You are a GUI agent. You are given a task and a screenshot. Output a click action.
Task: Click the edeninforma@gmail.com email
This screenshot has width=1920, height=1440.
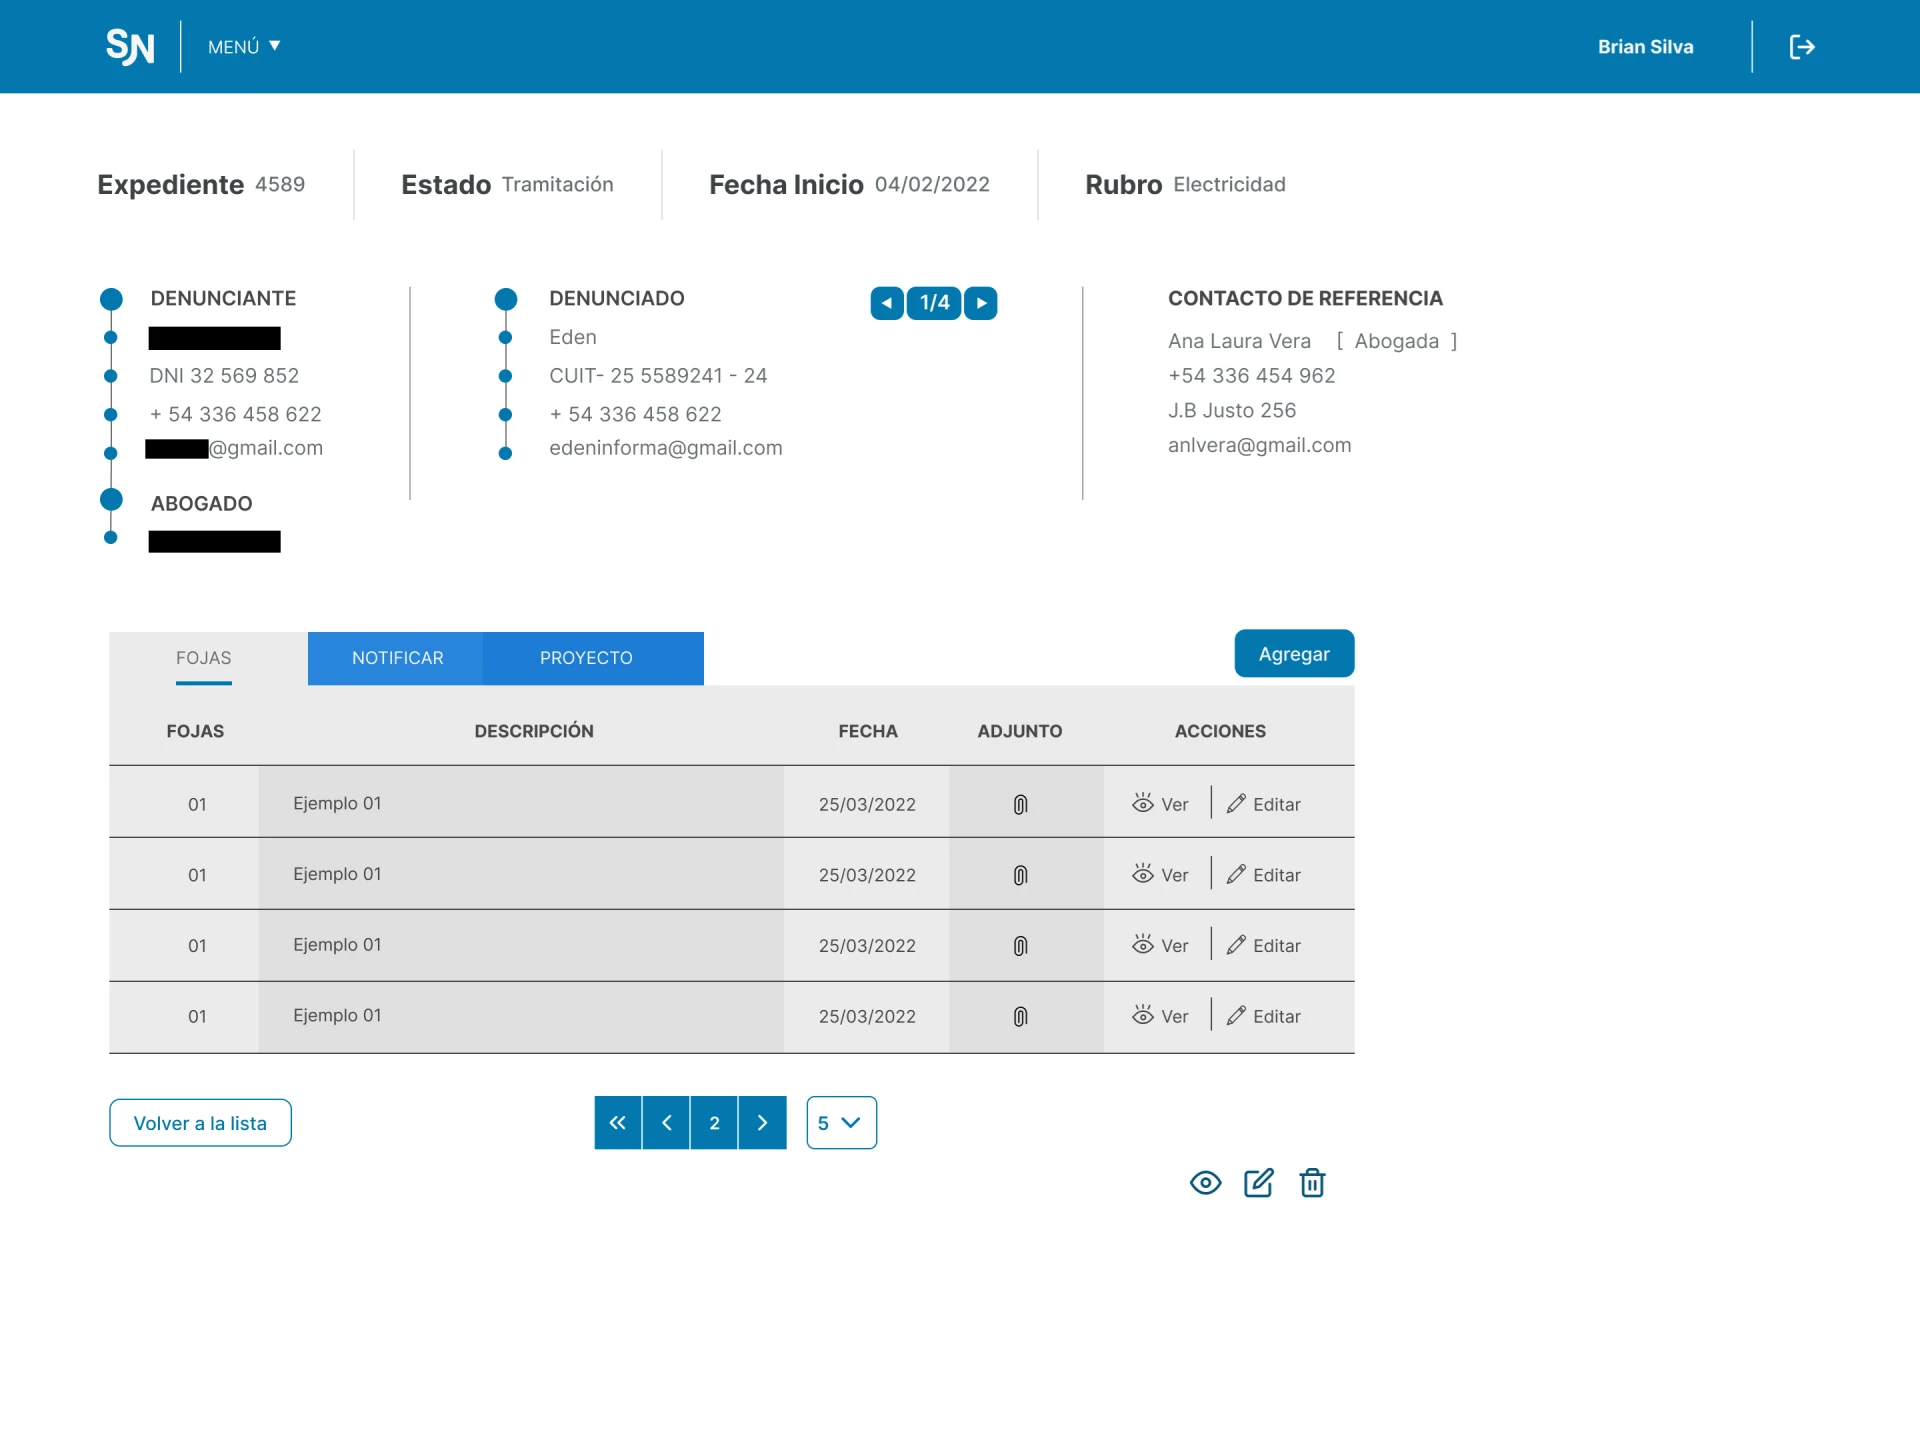[x=666, y=448]
